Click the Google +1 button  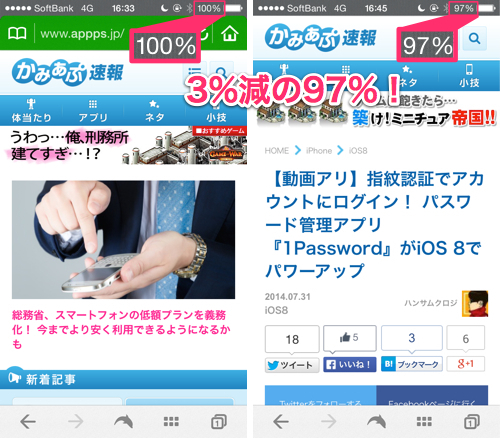[x=466, y=364]
